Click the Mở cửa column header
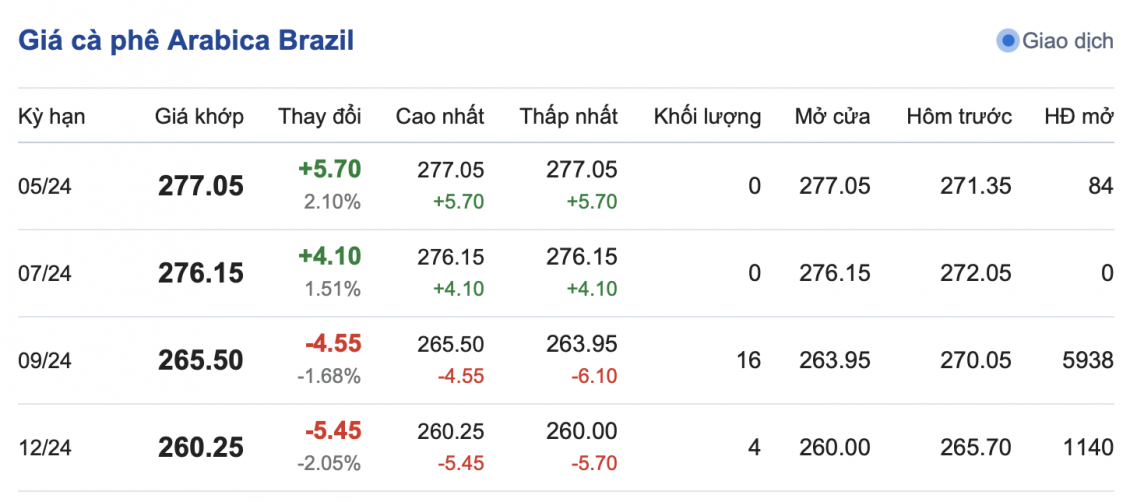Viewport: 1144px width, 502px height. click(832, 116)
